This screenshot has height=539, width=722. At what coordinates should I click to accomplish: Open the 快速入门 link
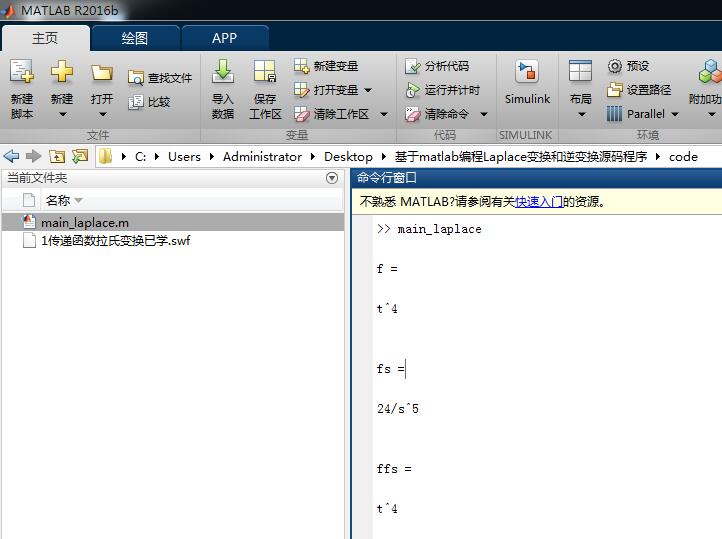(539, 202)
